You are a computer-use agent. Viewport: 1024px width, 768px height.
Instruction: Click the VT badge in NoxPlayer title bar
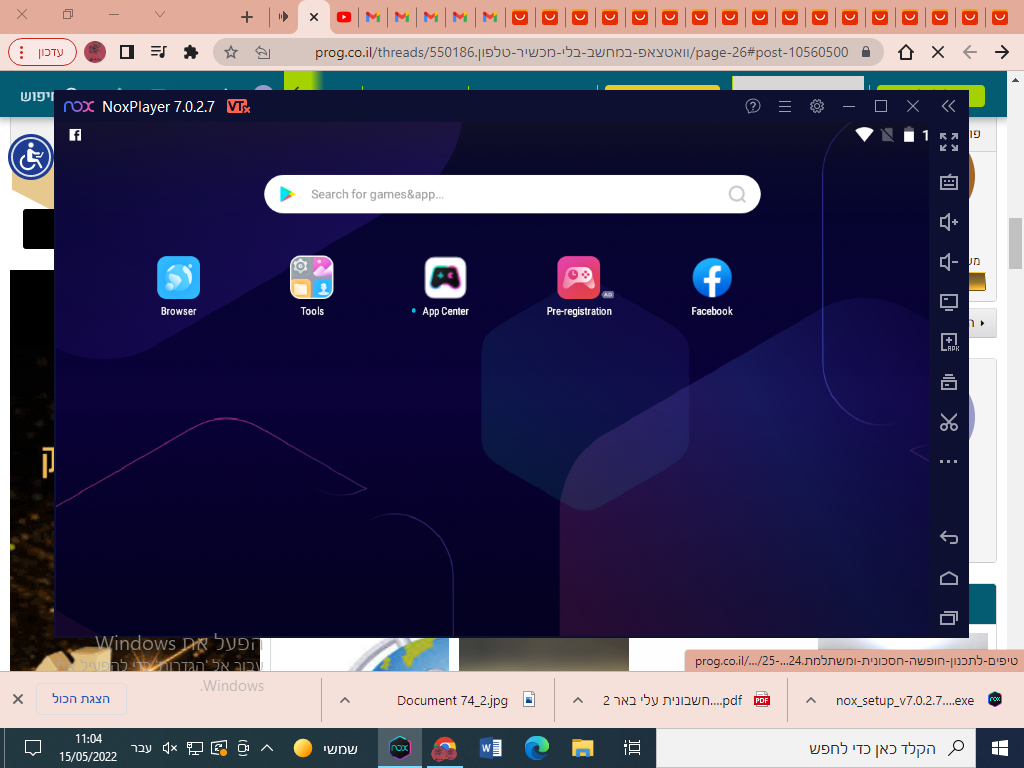click(238, 106)
